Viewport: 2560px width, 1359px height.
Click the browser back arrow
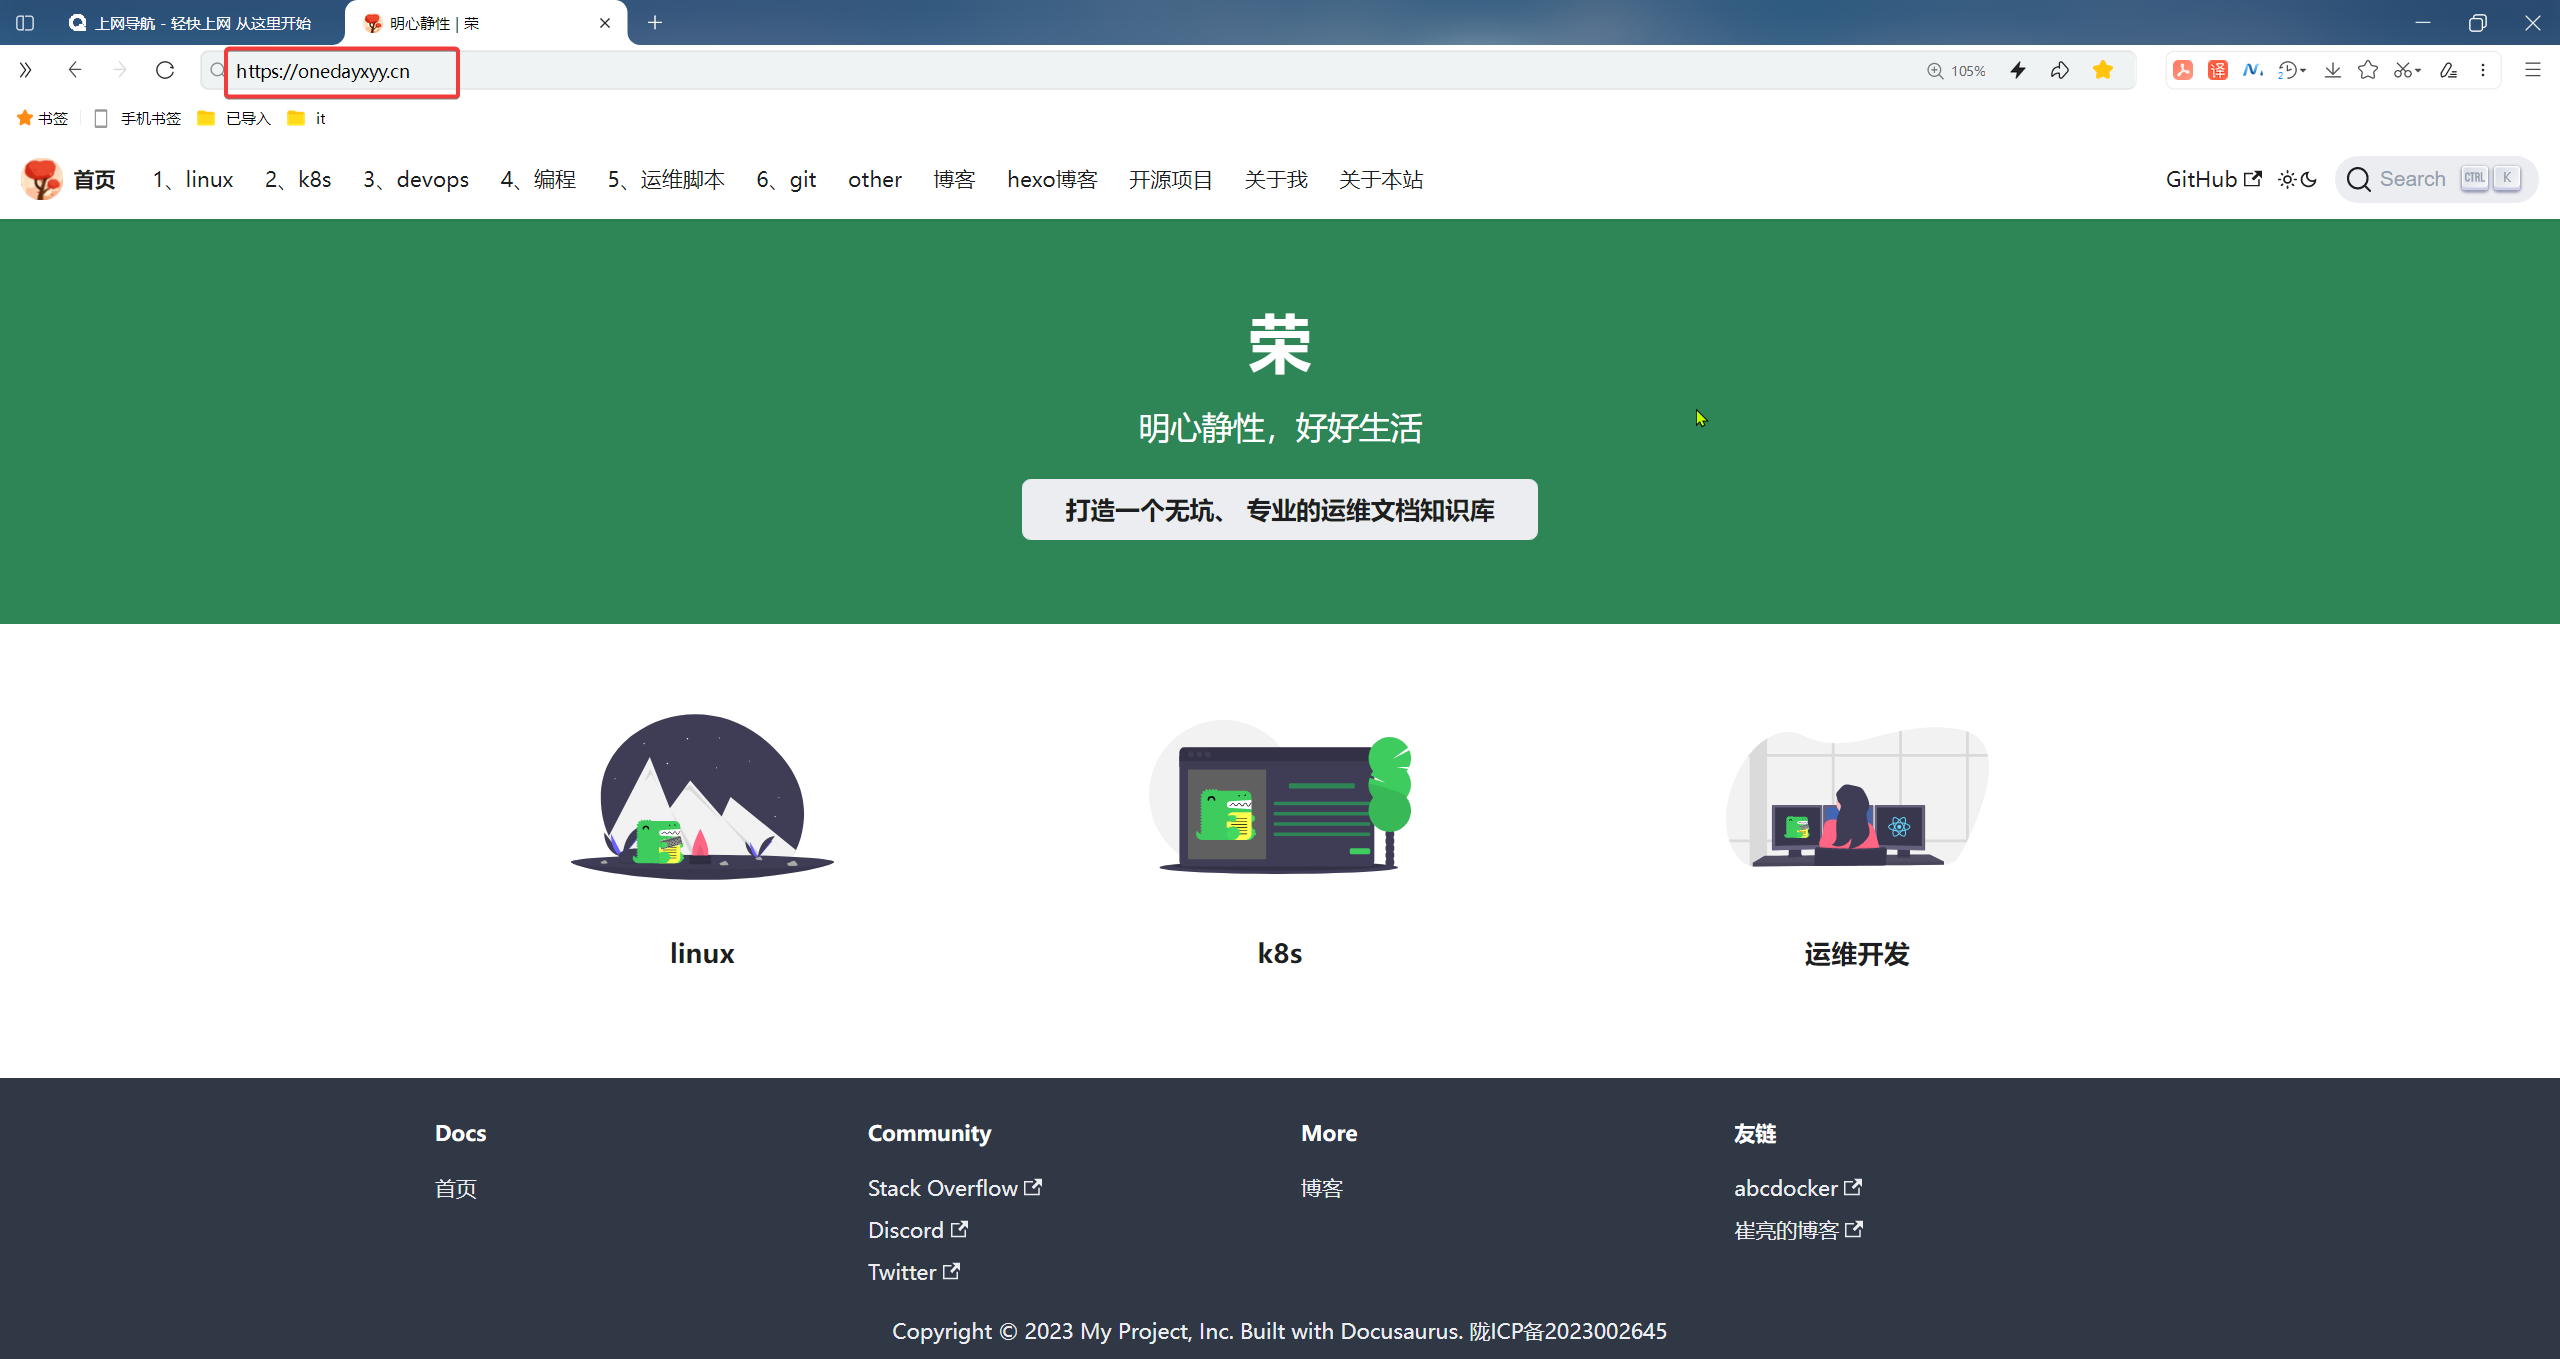point(74,70)
